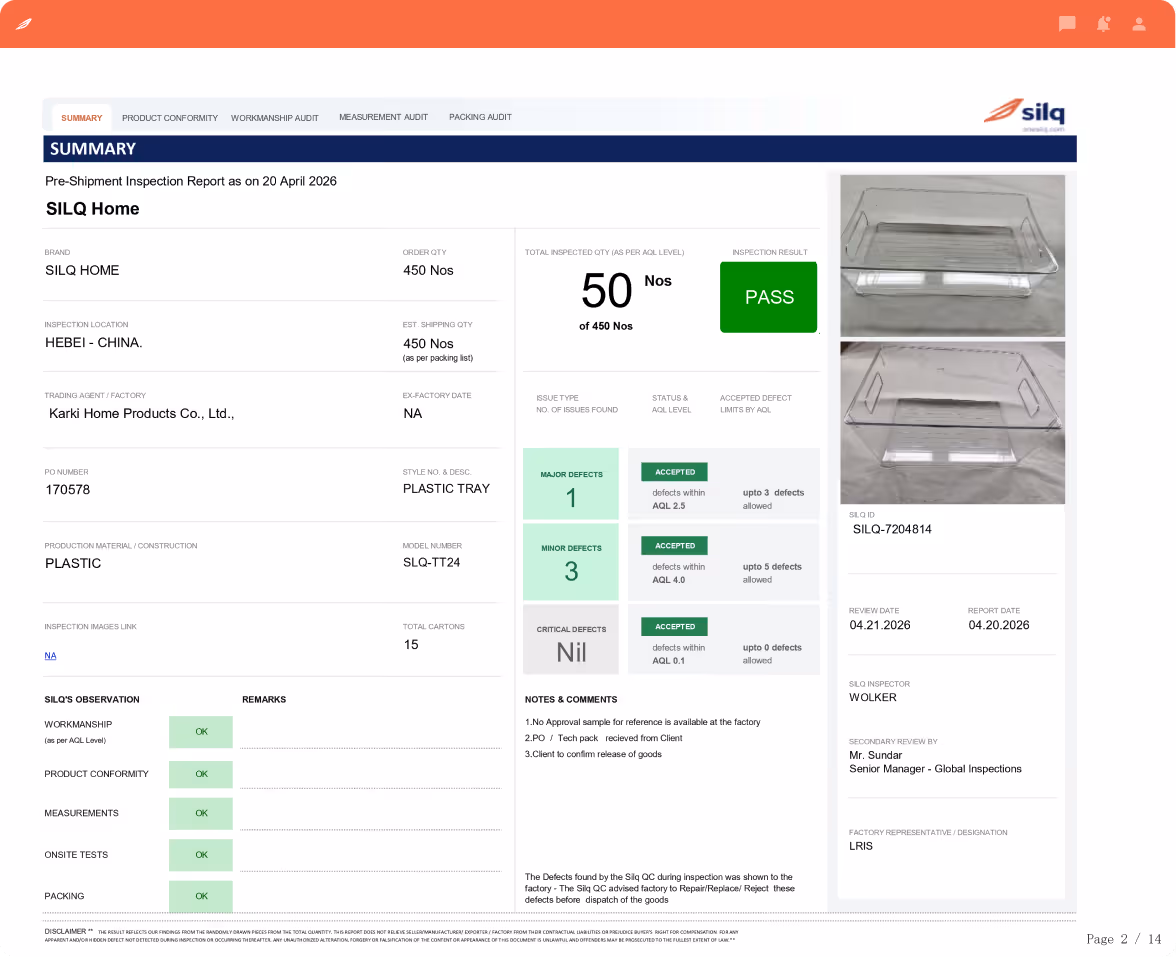1176x957 pixels.
Task: Open the NA inspection images link
Action: 50,656
